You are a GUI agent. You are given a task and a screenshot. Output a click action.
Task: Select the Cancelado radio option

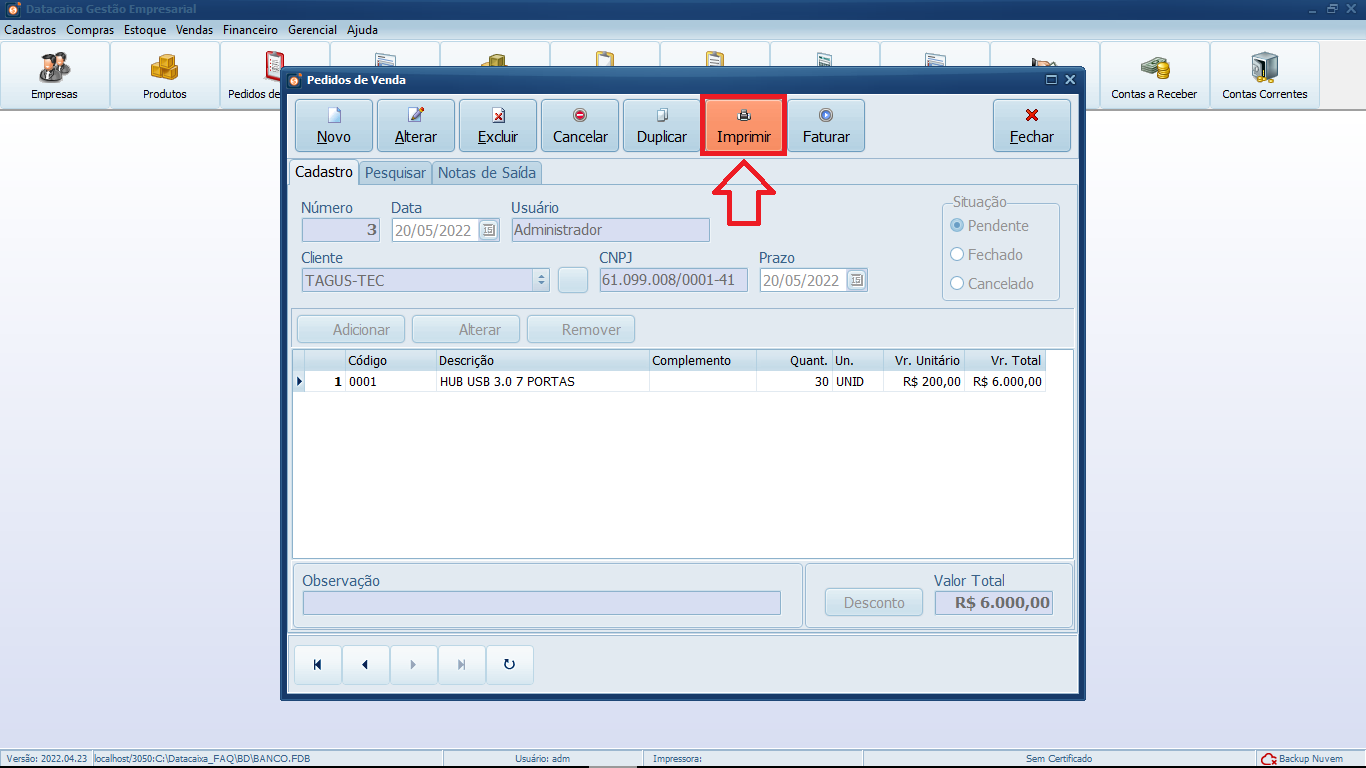[957, 284]
